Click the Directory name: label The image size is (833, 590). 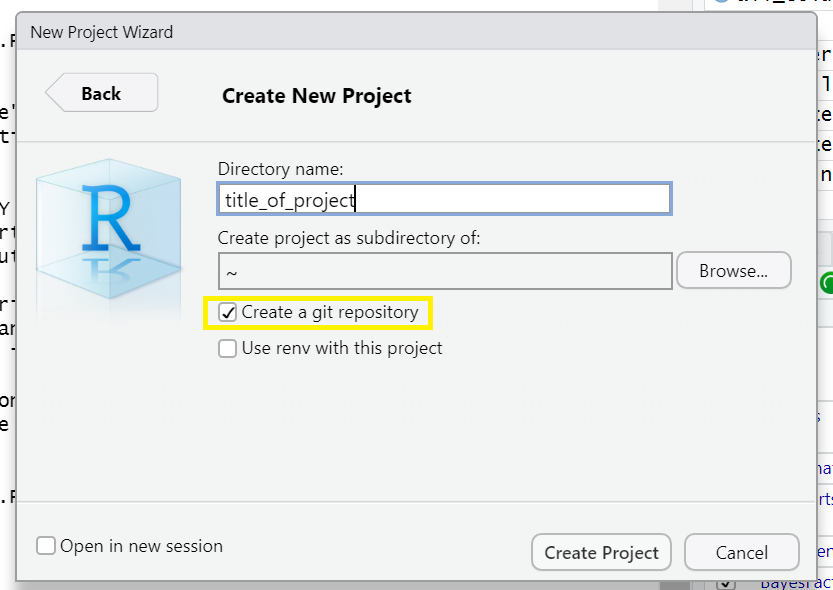click(x=280, y=169)
